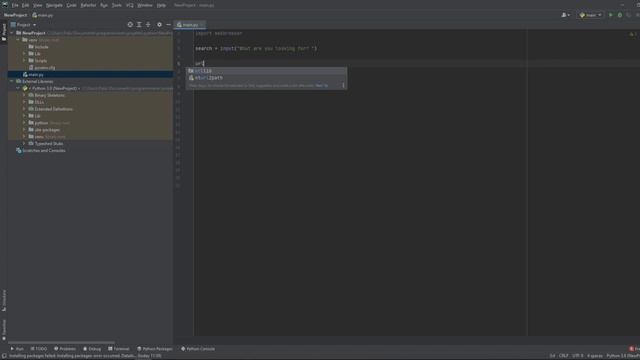640x360 pixels.
Task: Click the NewProject breadcrumb
Action: coord(16,15)
